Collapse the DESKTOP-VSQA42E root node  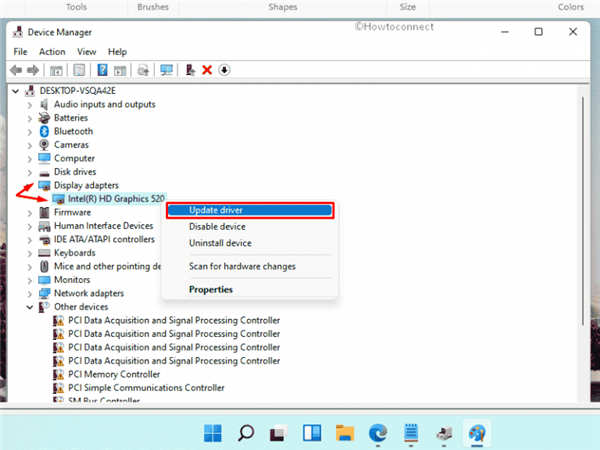[16, 91]
